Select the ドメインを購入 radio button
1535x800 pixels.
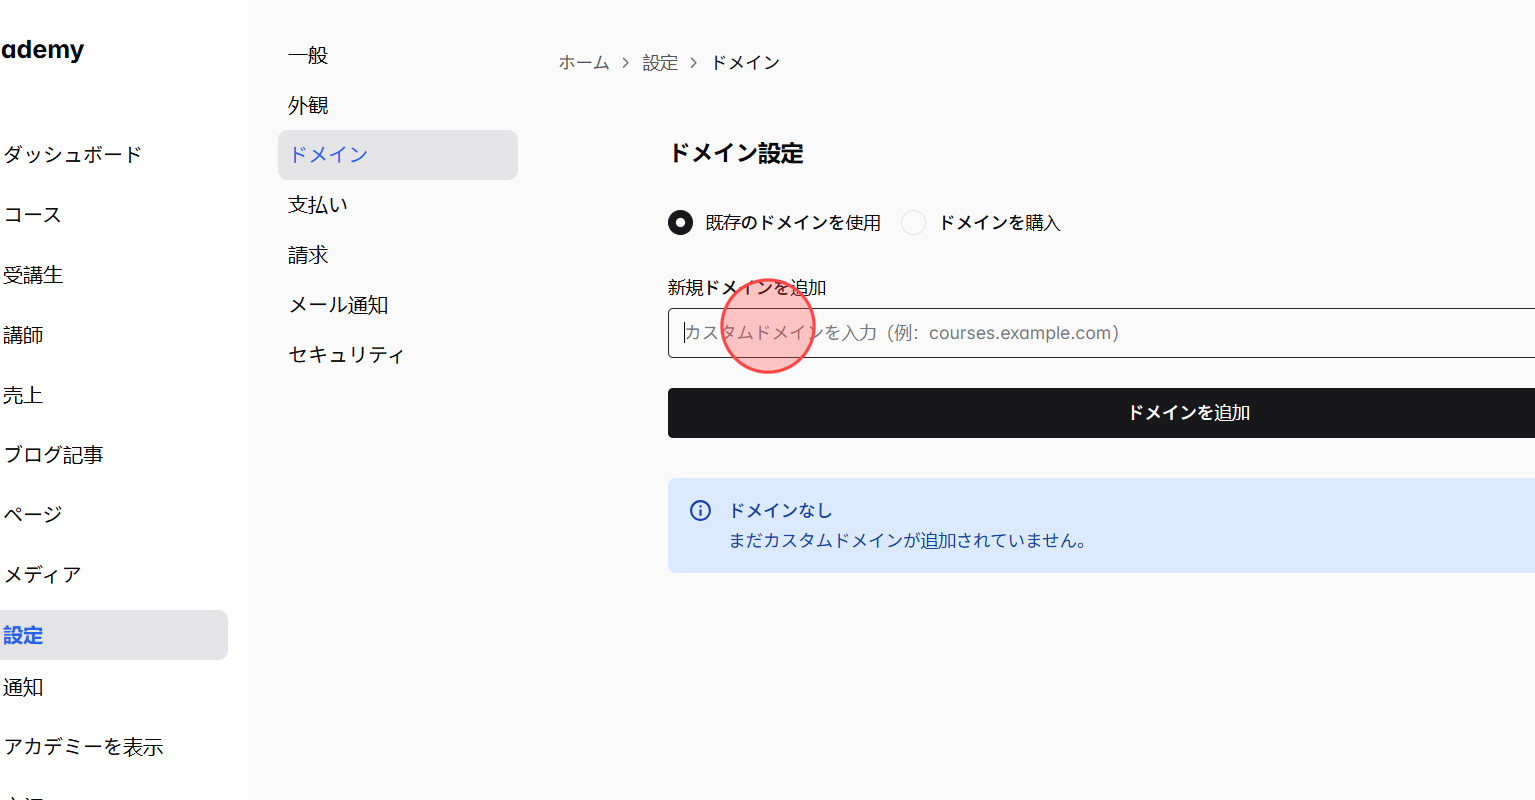click(x=913, y=222)
